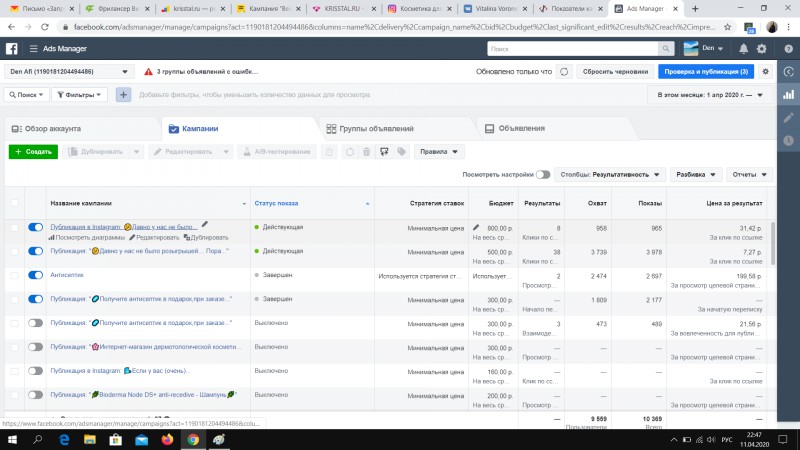Open the help question mark icon
This screenshot has width=800, height=450.
click(x=788, y=48)
